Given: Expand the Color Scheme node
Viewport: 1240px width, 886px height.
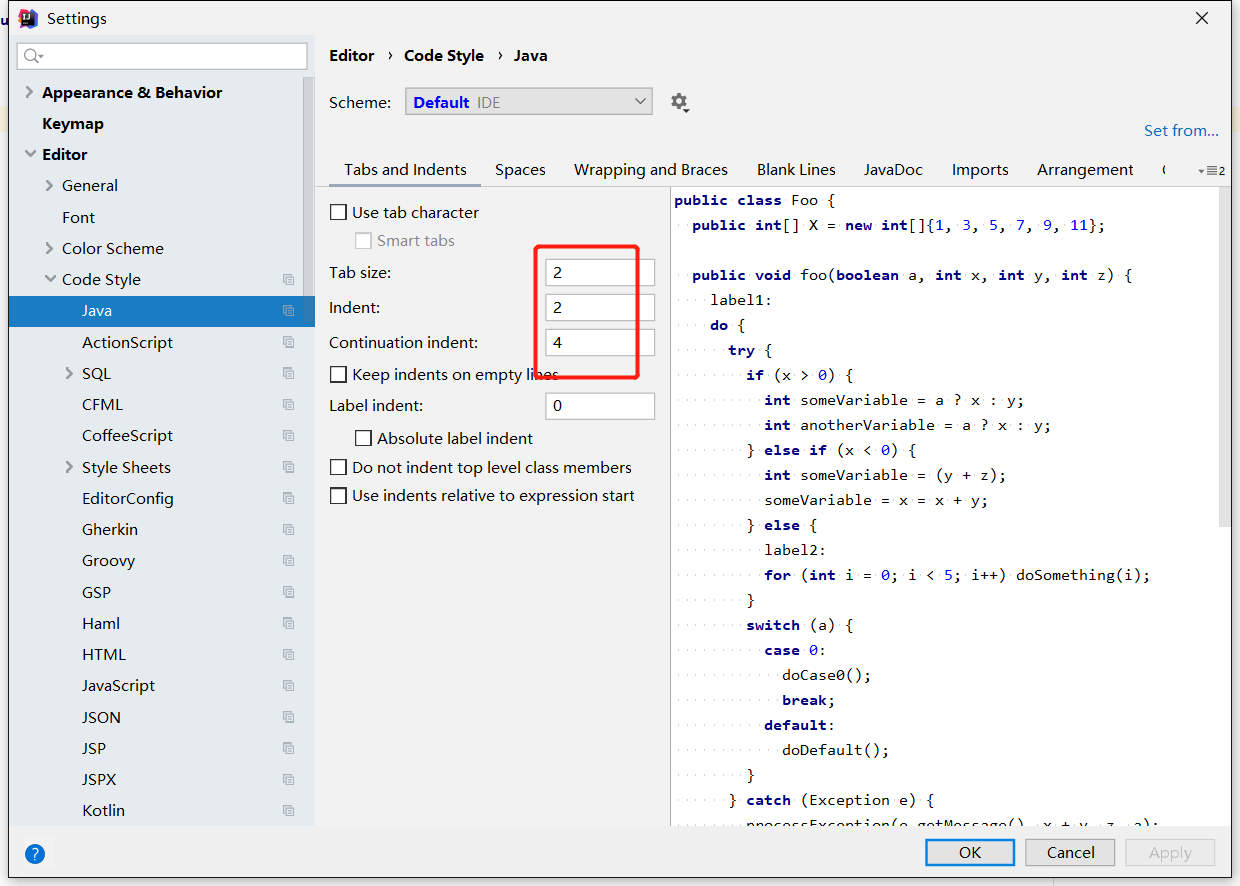Looking at the screenshot, I should point(50,248).
